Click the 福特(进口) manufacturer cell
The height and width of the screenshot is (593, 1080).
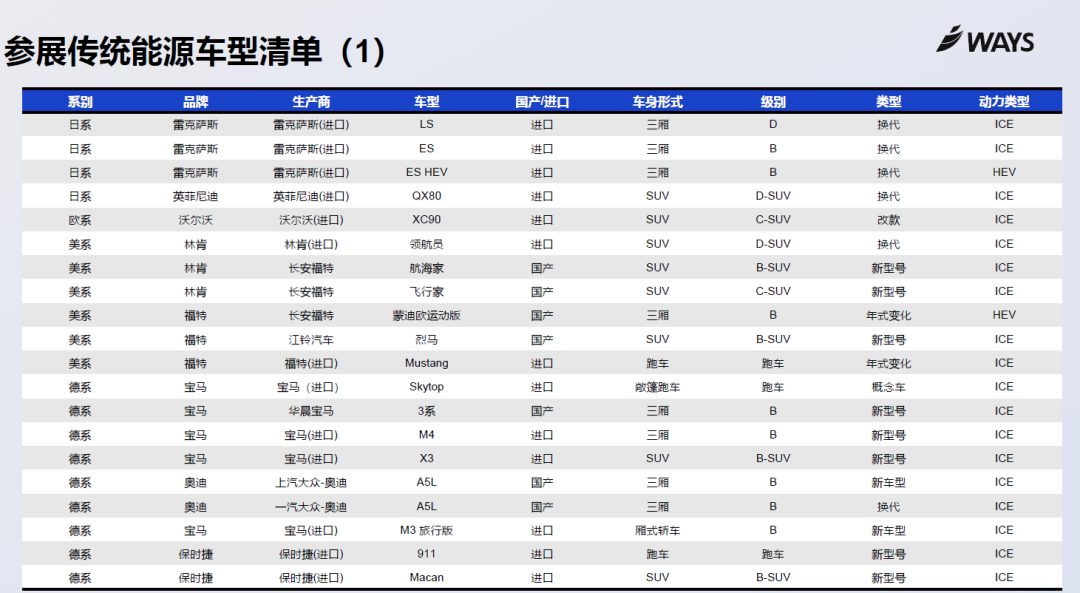pos(311,363)
